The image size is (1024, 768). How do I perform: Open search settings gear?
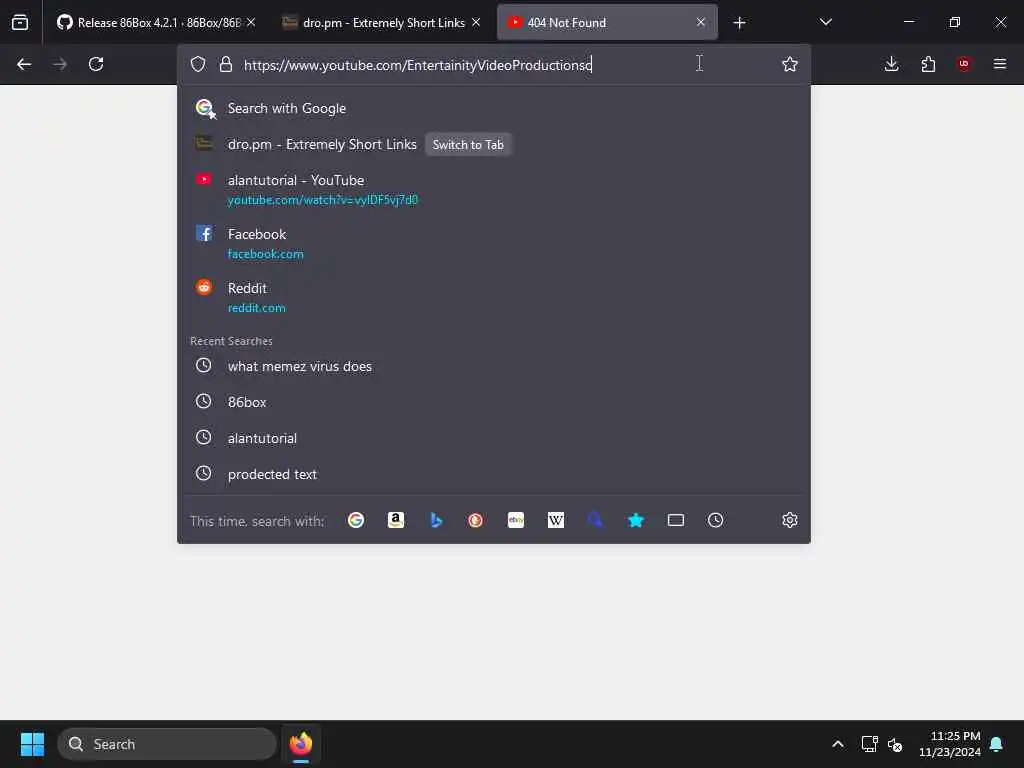pyautogui.click(x=790, y=520)
